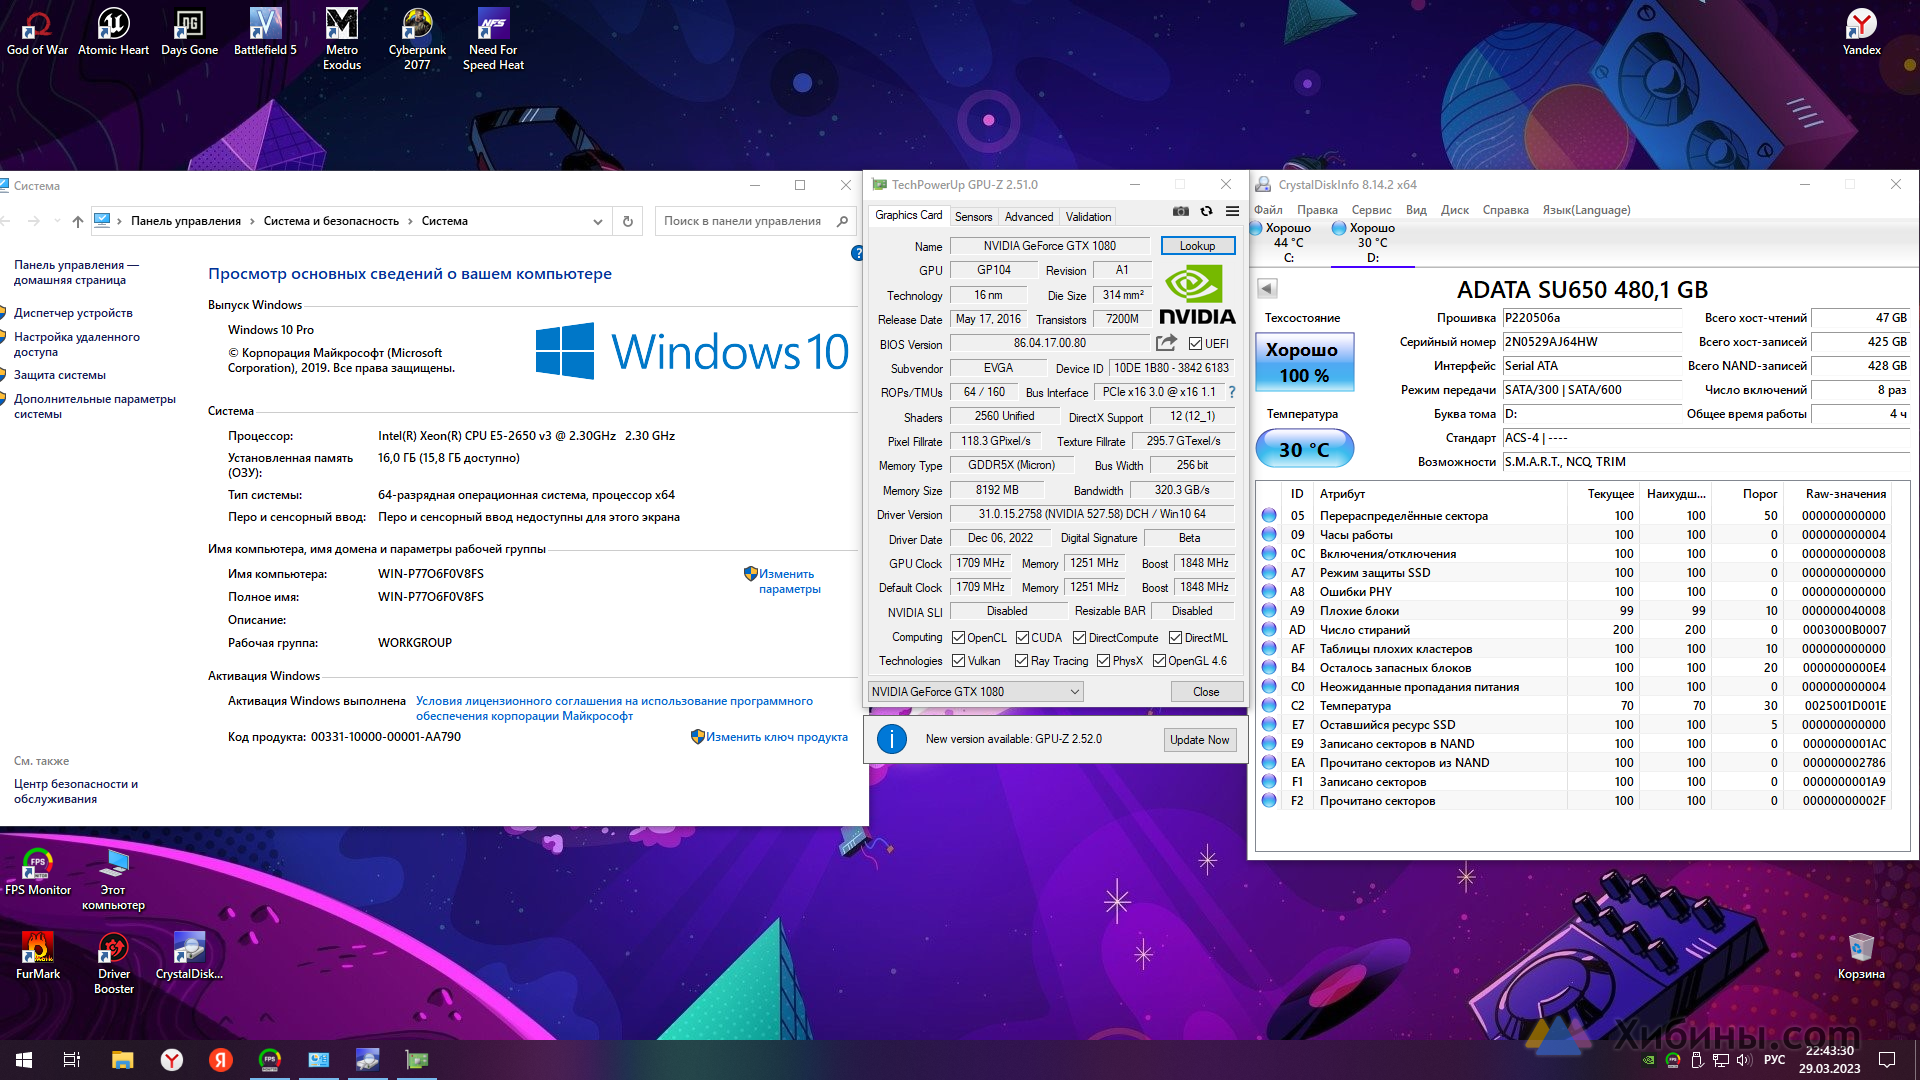Open Atomic Heart desktop shortcut

point(113,32)
